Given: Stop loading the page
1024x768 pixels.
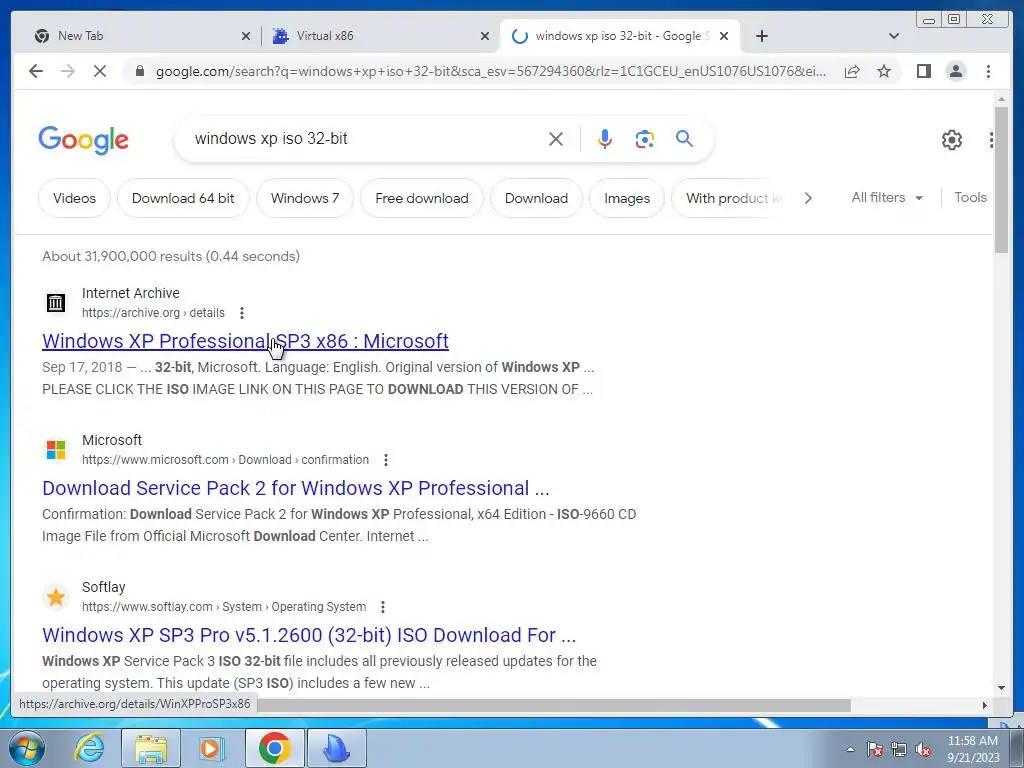Looking at the screenshot, I should (100, 71).
